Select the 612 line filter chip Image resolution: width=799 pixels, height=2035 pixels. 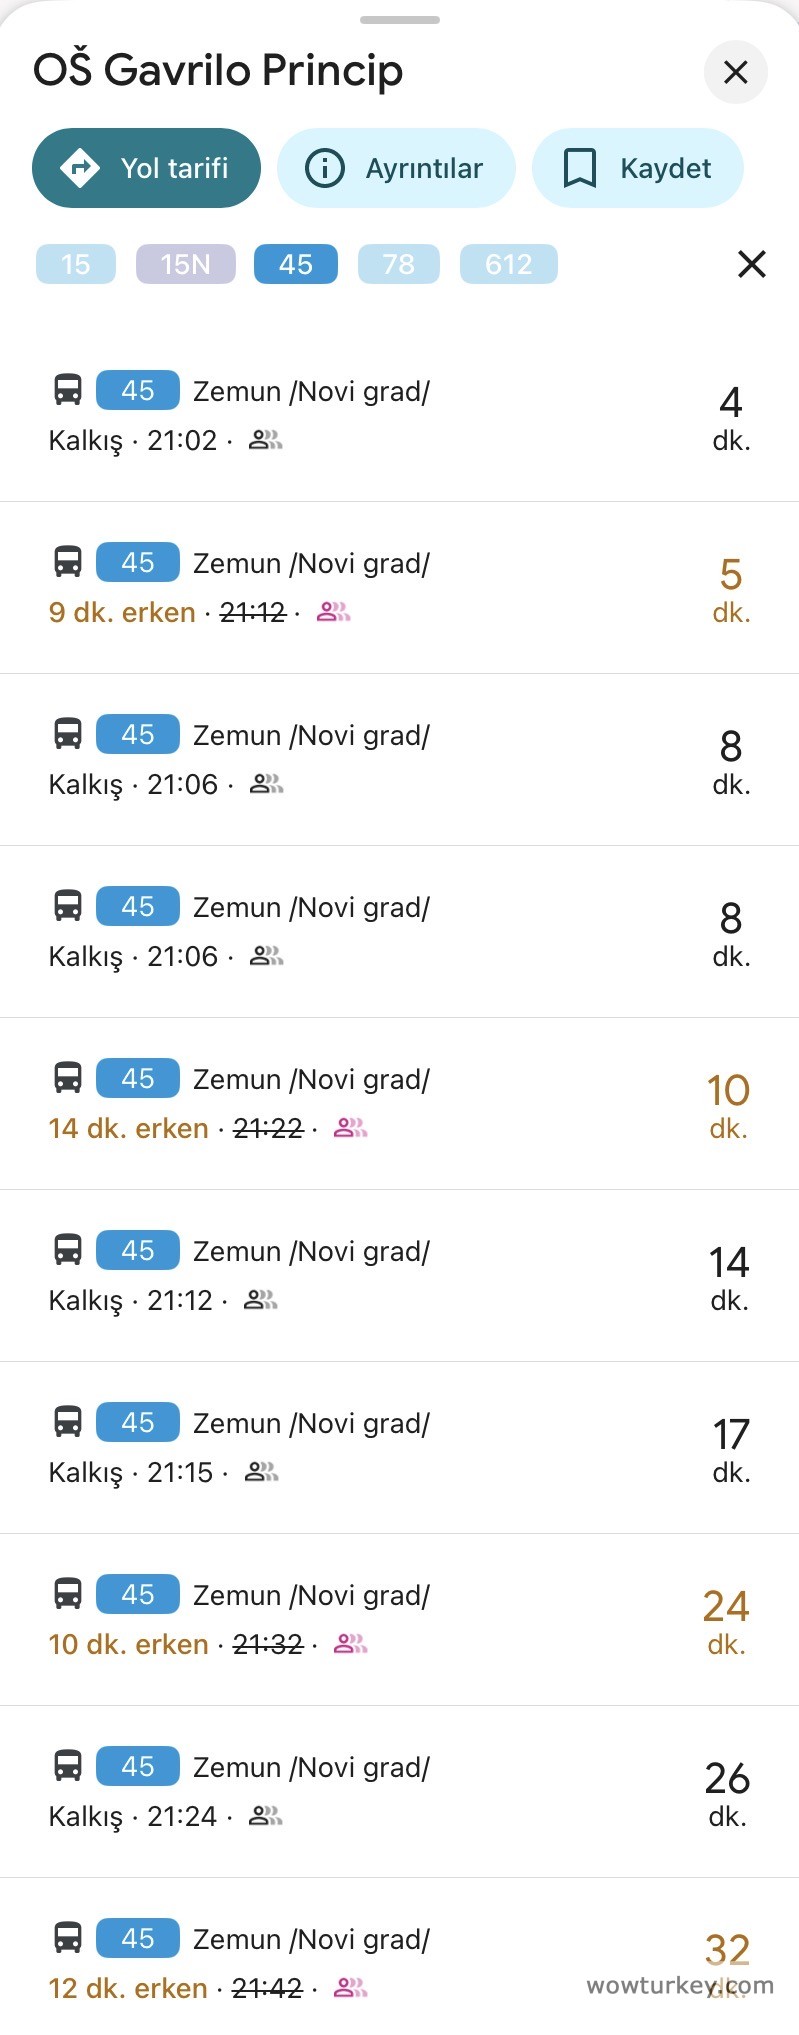pyautogui.click(x=508, y=264)
